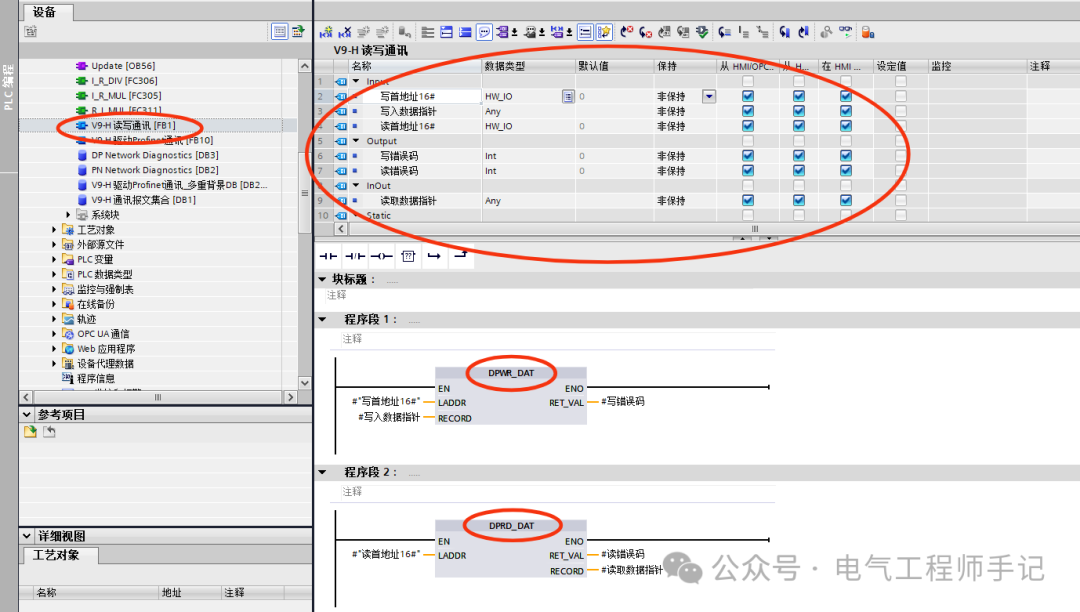This screenshot has height=612, width=1080.
Task: Click the open branch icon
Action: click(x=434, y=256)
